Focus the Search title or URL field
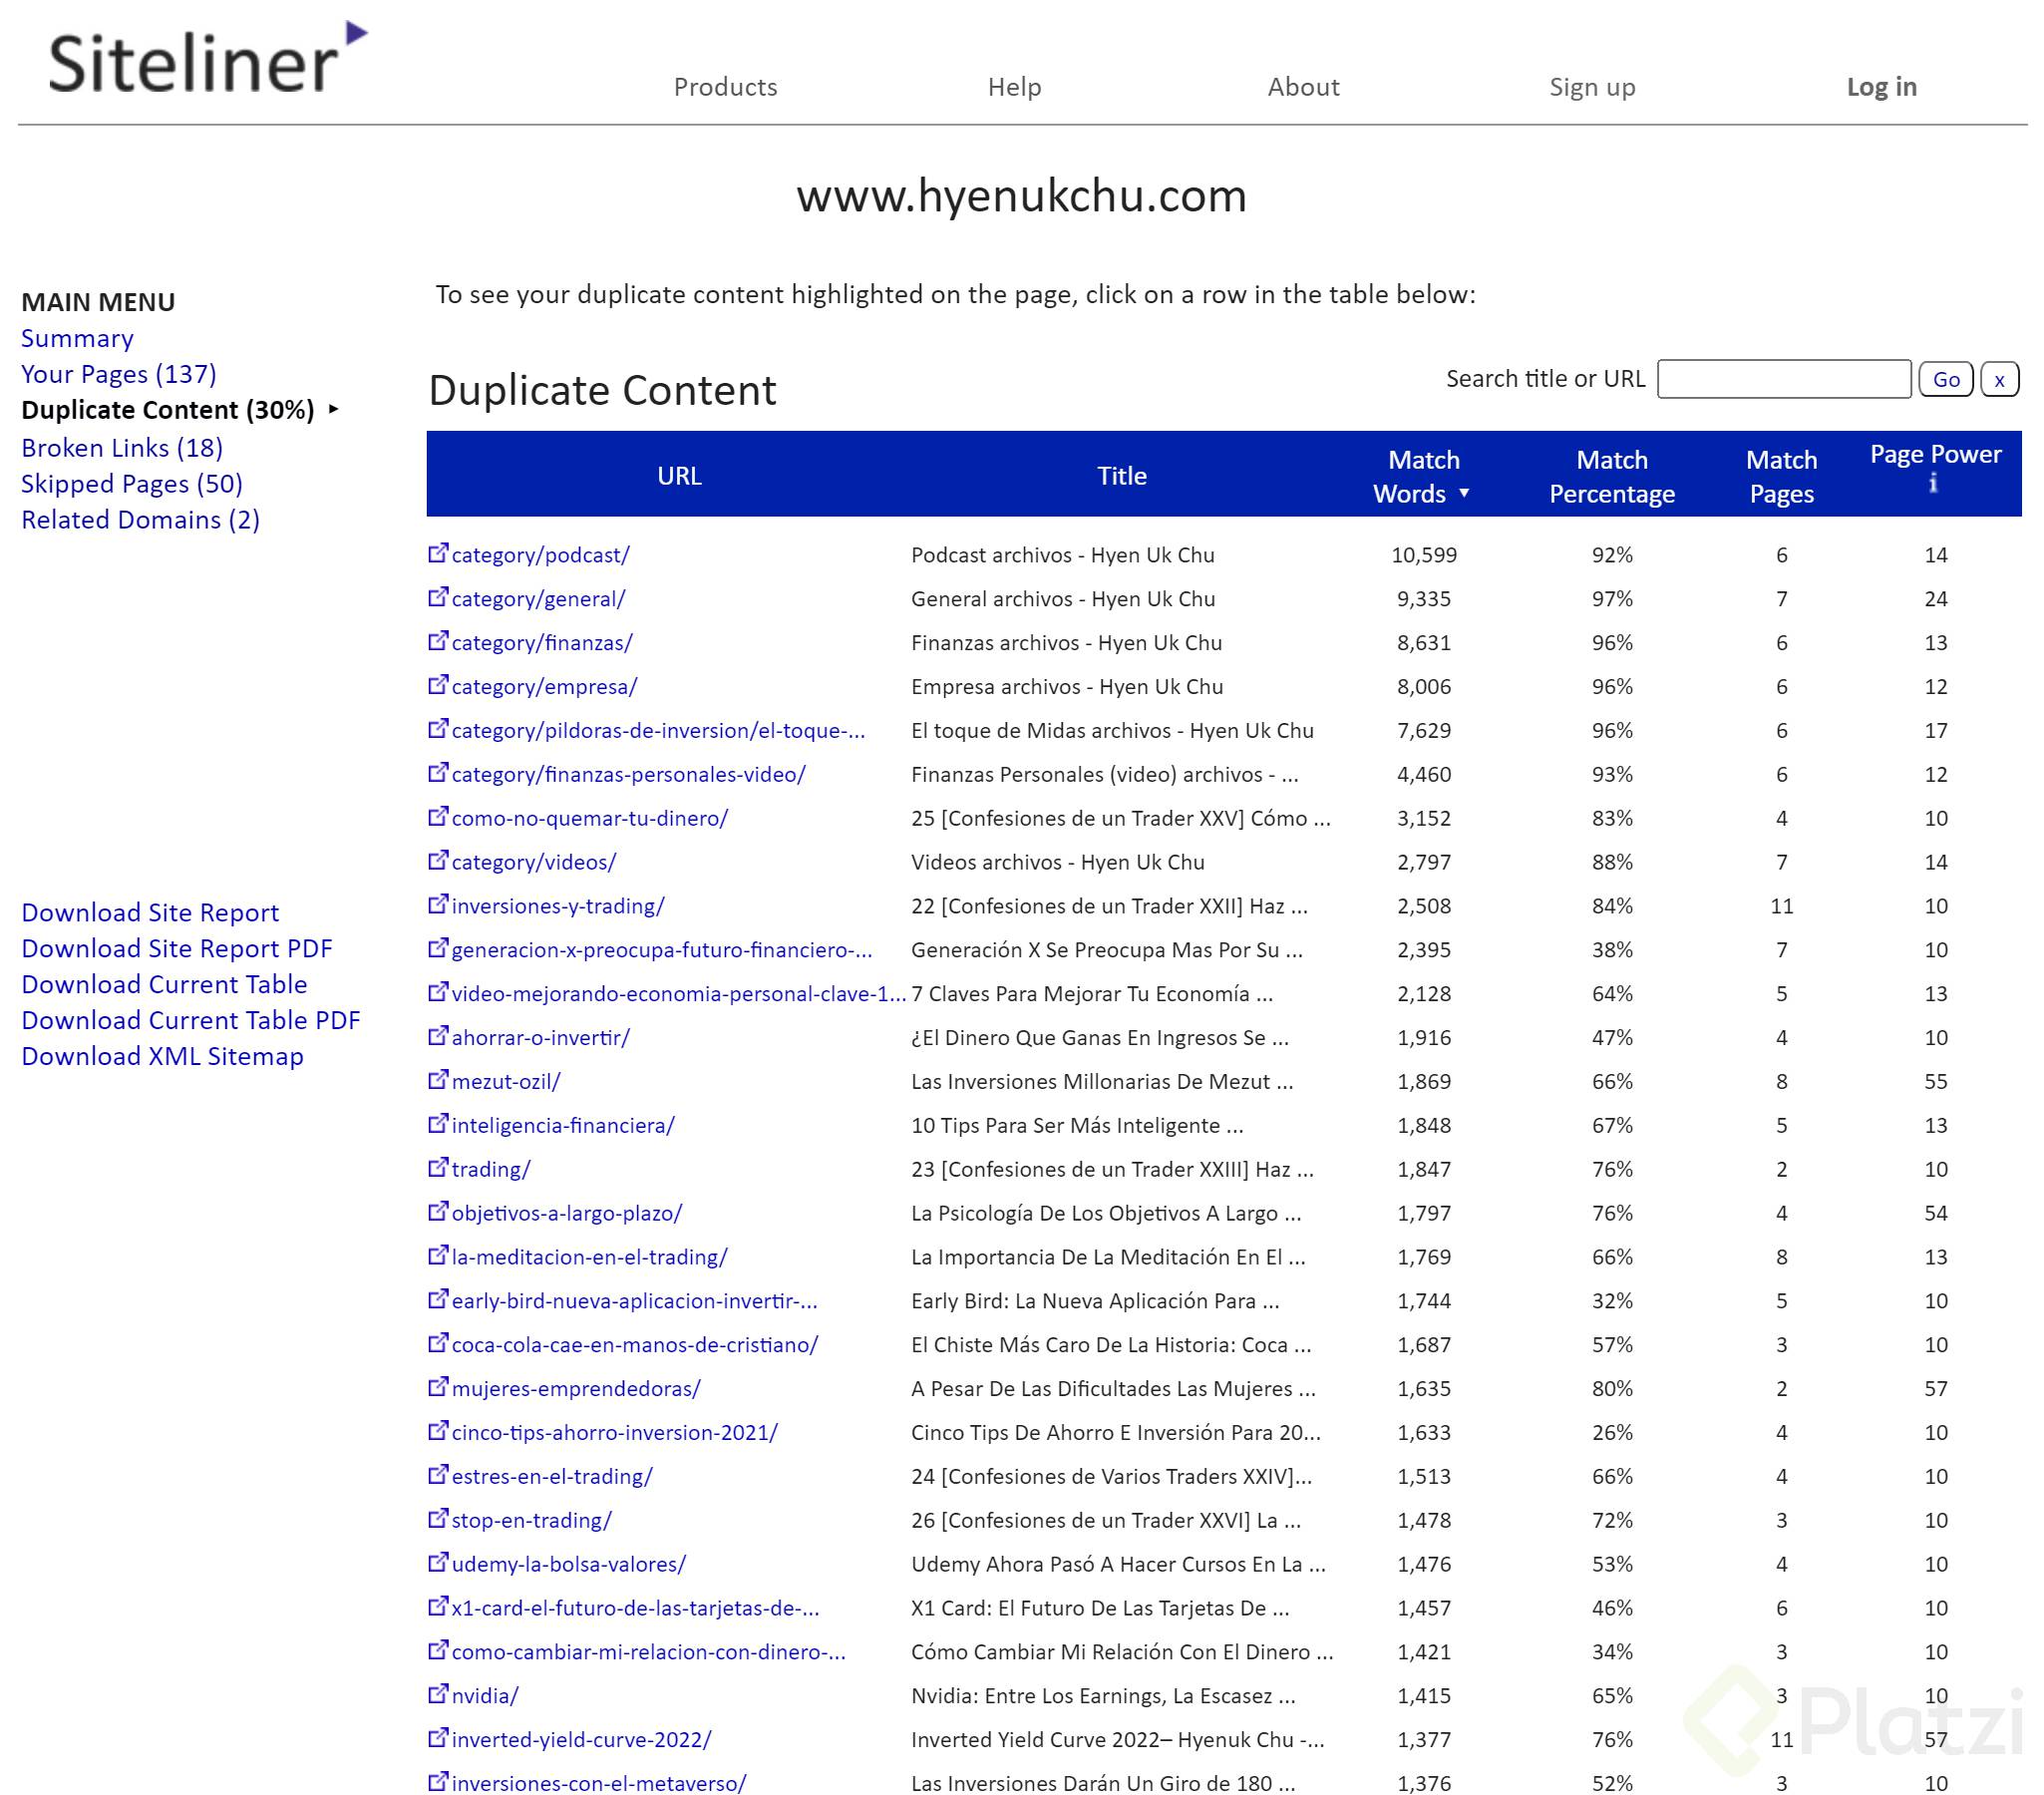This screenshot has width=2044, height=1795. 1783,379
